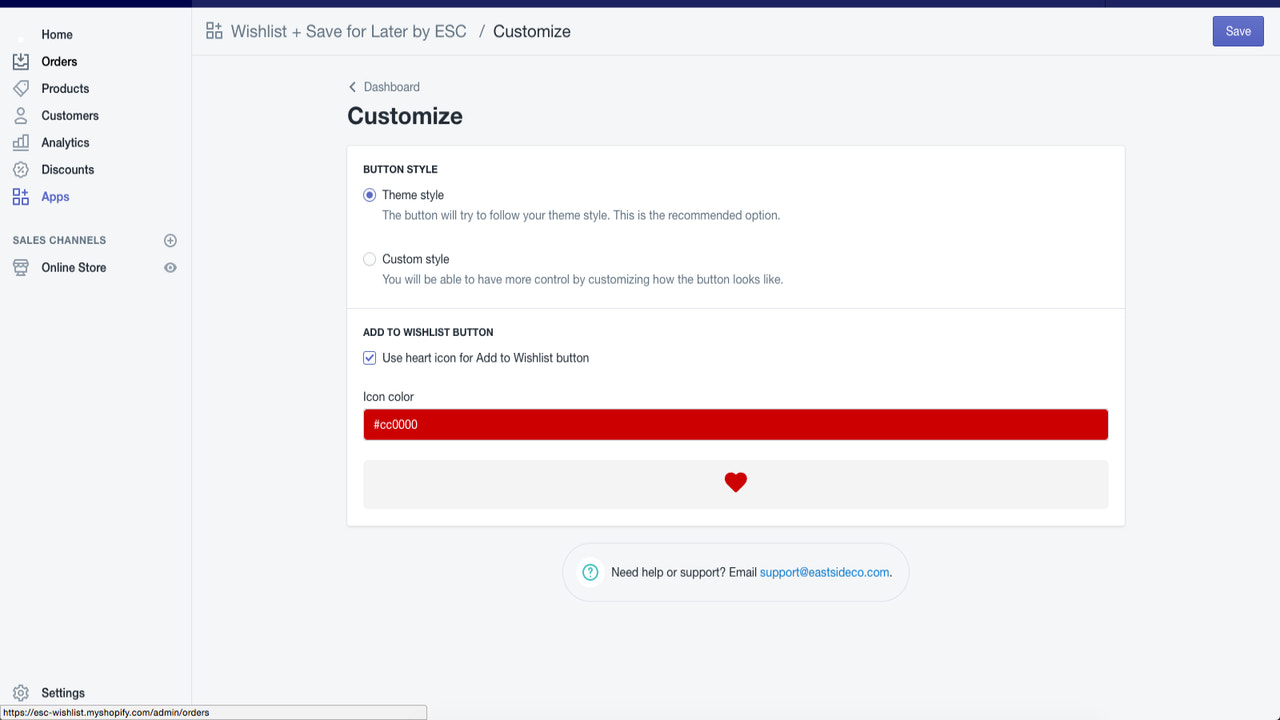The image size is (1280, 720).
Task: Toggle Online Store visibility eye icon
Action: (170, 267)
